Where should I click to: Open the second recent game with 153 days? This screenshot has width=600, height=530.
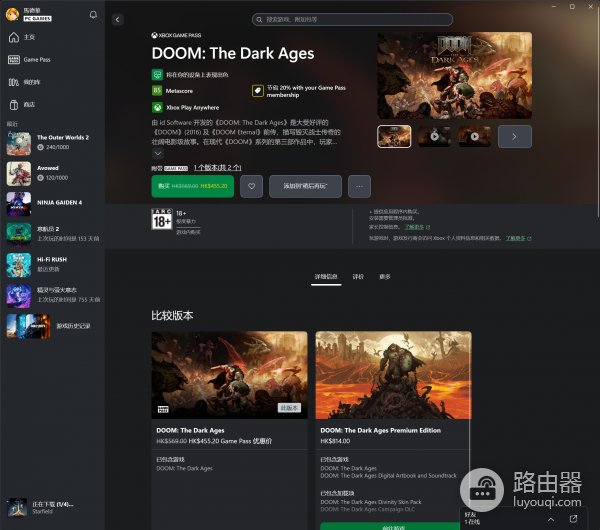pos(52,234)
